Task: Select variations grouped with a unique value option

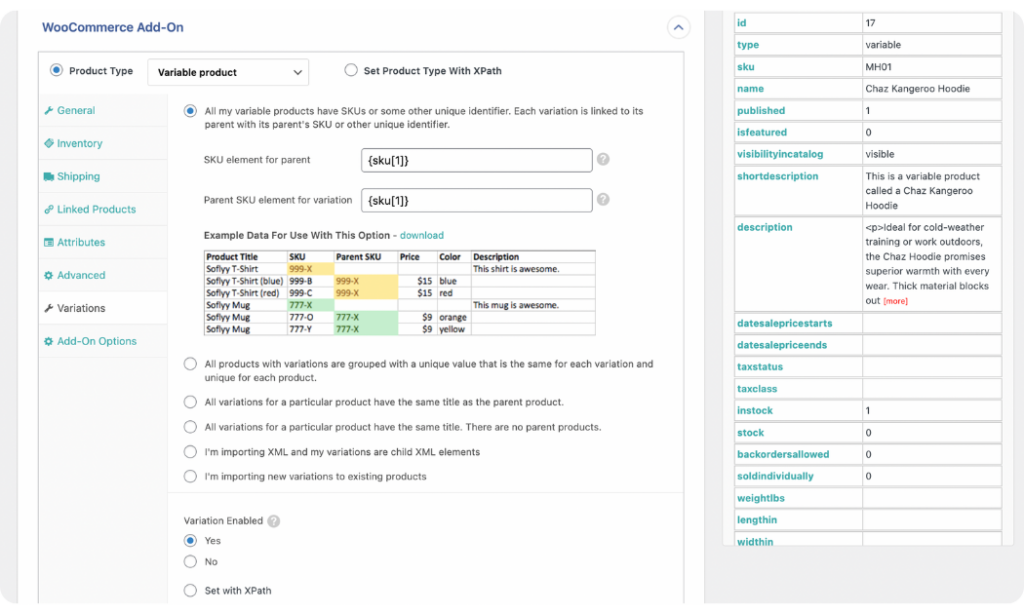Action: (x=190, y=364)
